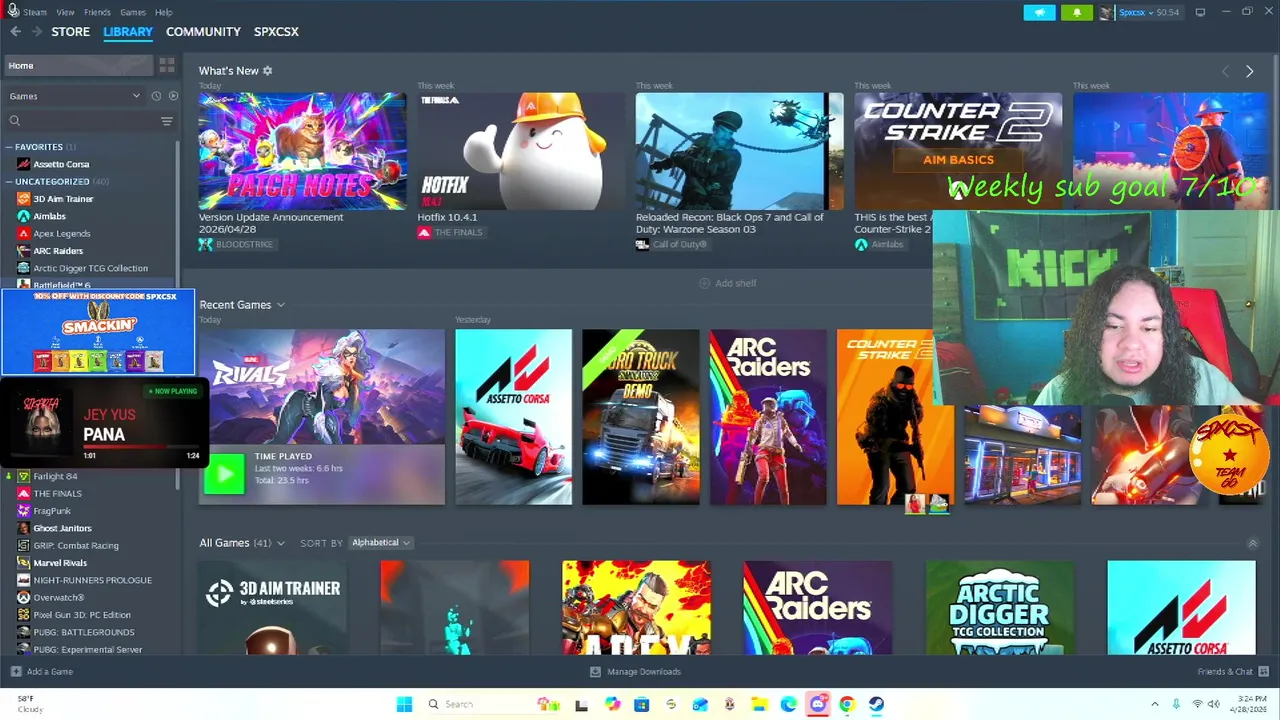Open Google Chrome from taskbar
The width and height of the screenshot is (1280, 720).
[x=847, y=704]
